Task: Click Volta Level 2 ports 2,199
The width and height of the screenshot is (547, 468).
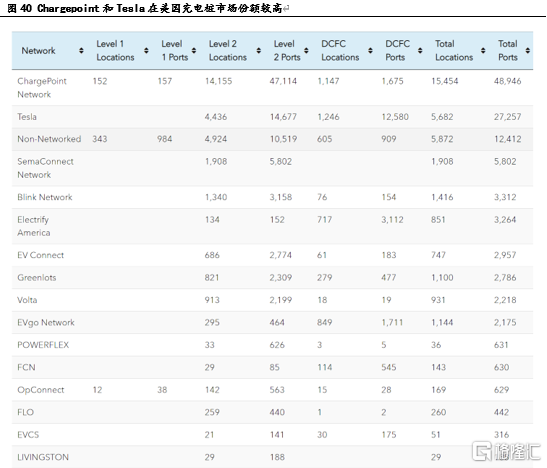Action: (280, 300)
